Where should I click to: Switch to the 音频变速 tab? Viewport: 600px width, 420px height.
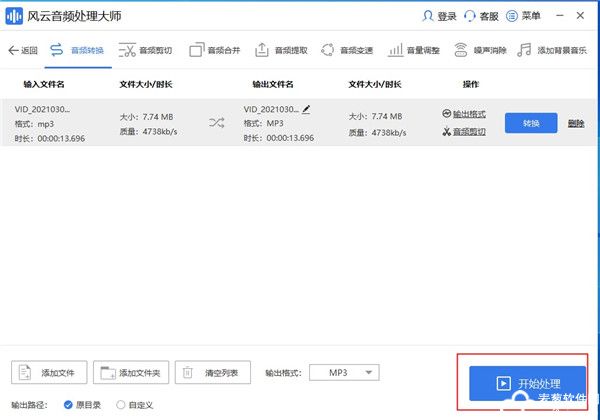click(347, 50)
